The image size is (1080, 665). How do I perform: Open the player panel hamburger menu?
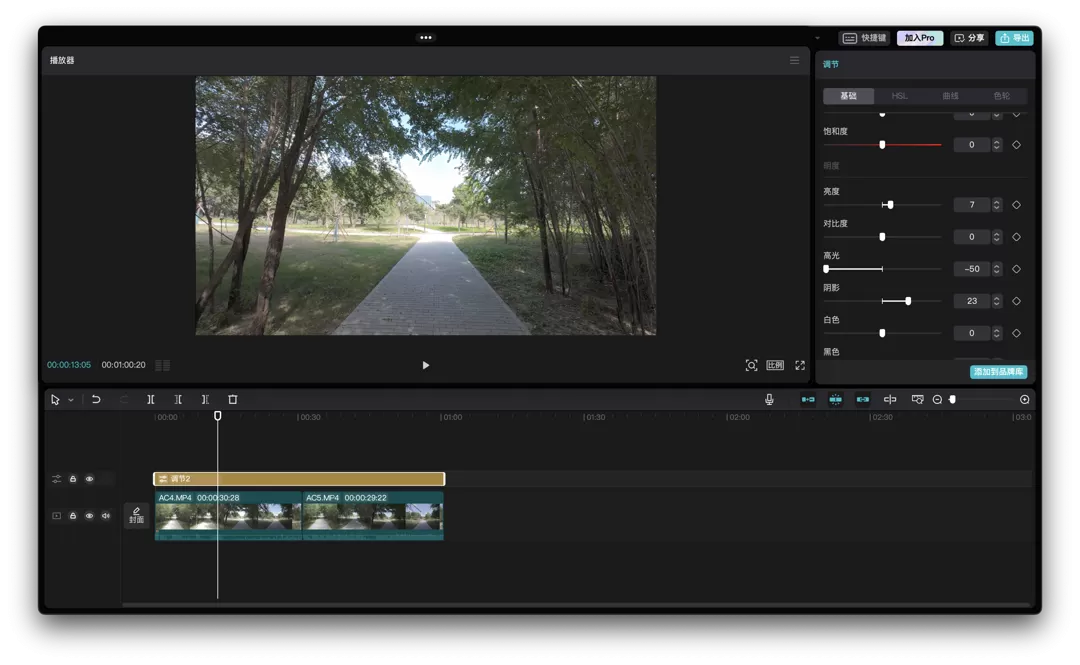coord(794,60)
